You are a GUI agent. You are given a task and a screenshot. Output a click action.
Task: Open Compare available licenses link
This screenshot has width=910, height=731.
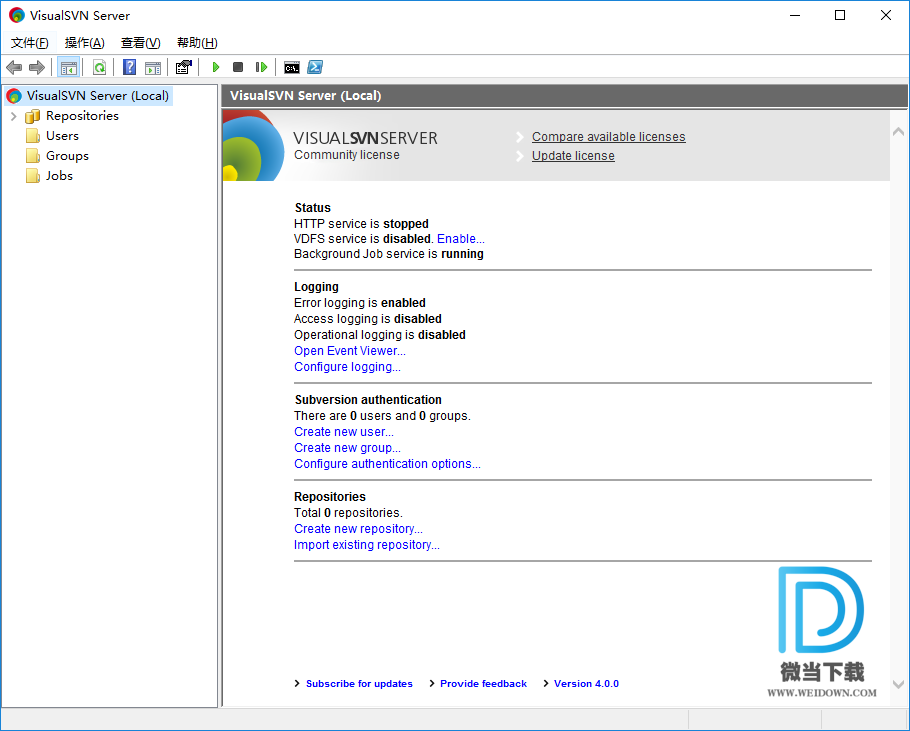[x=608, y=137]
